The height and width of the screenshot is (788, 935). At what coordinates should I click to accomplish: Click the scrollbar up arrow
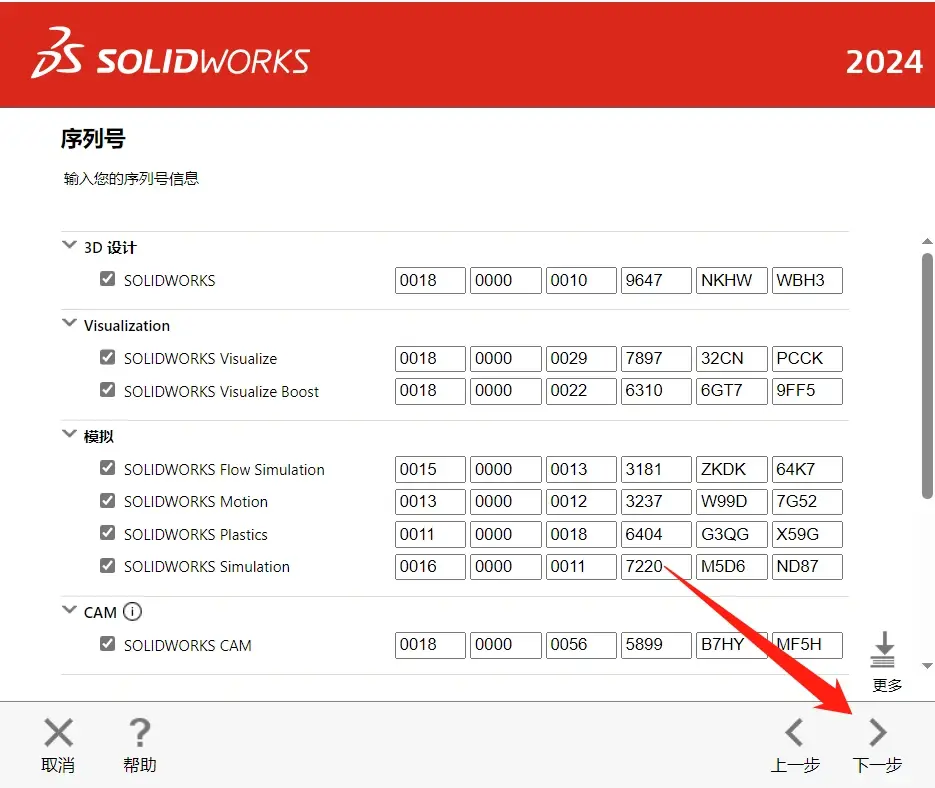tap(927, 242)
